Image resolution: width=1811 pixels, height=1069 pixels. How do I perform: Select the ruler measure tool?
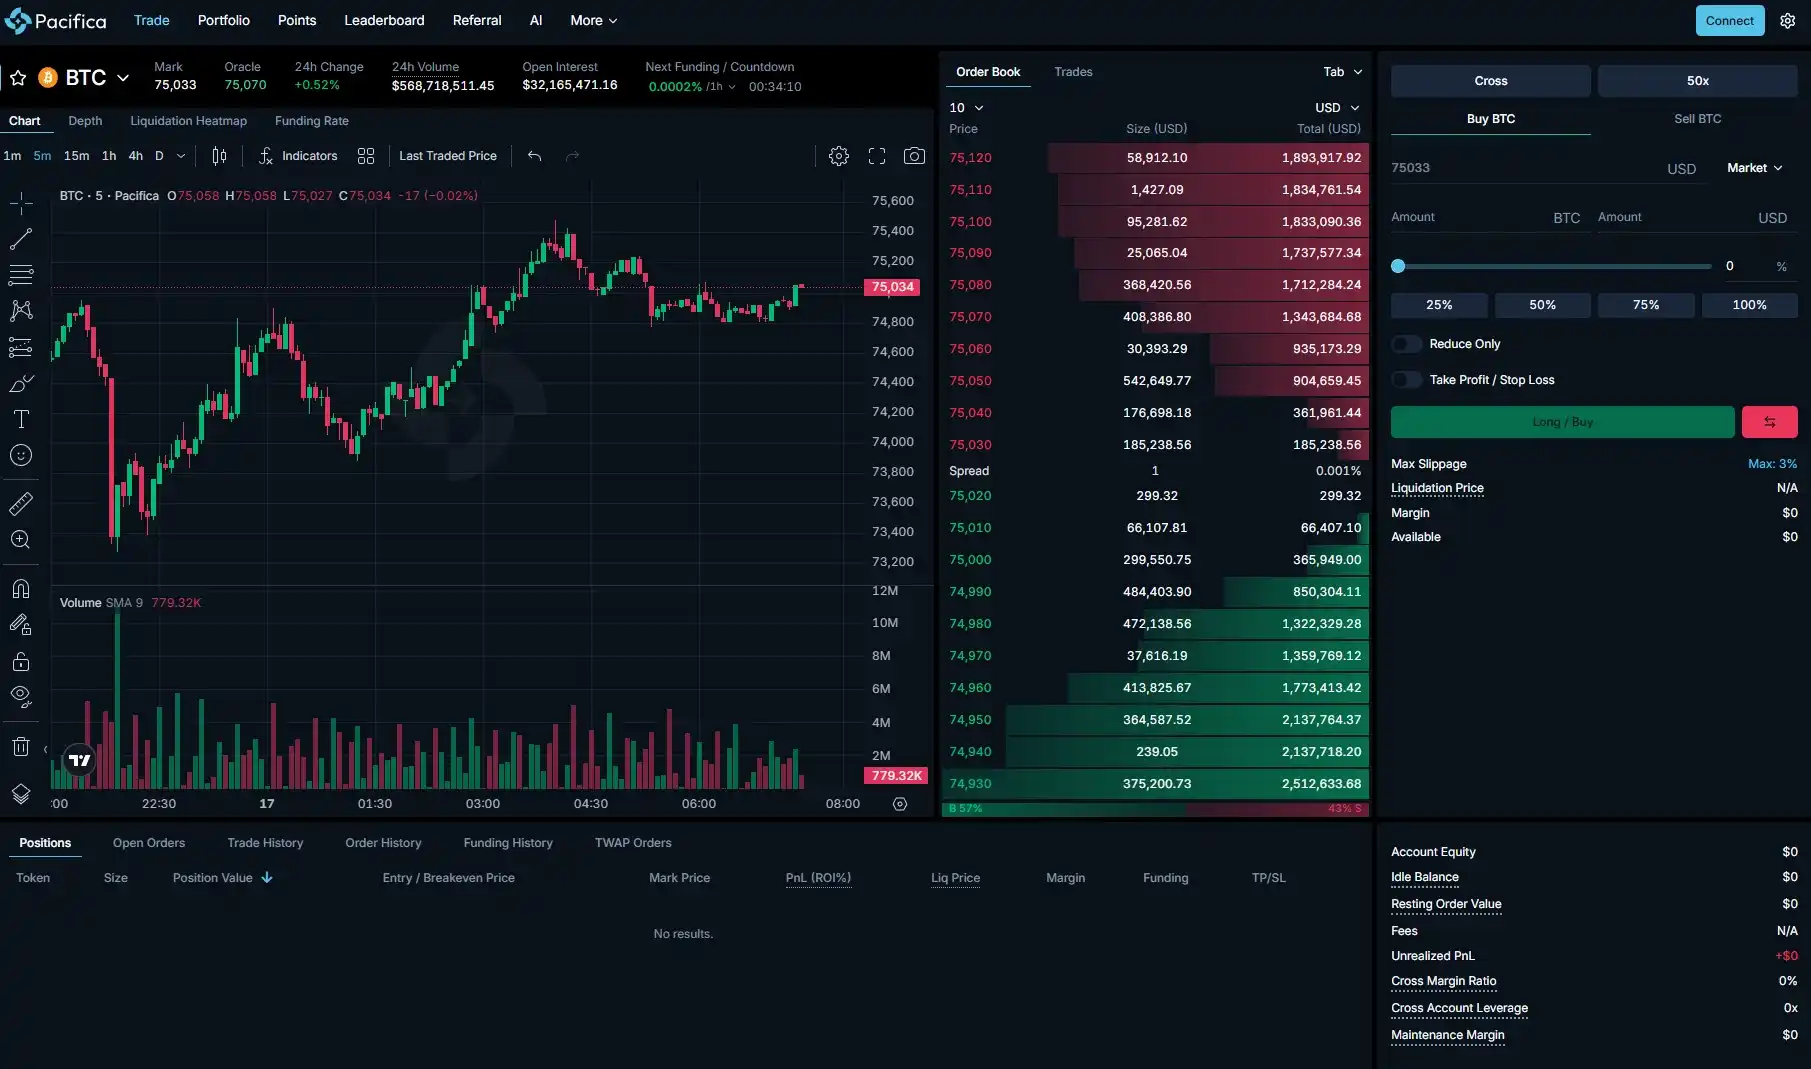click(x=21, y=504)
